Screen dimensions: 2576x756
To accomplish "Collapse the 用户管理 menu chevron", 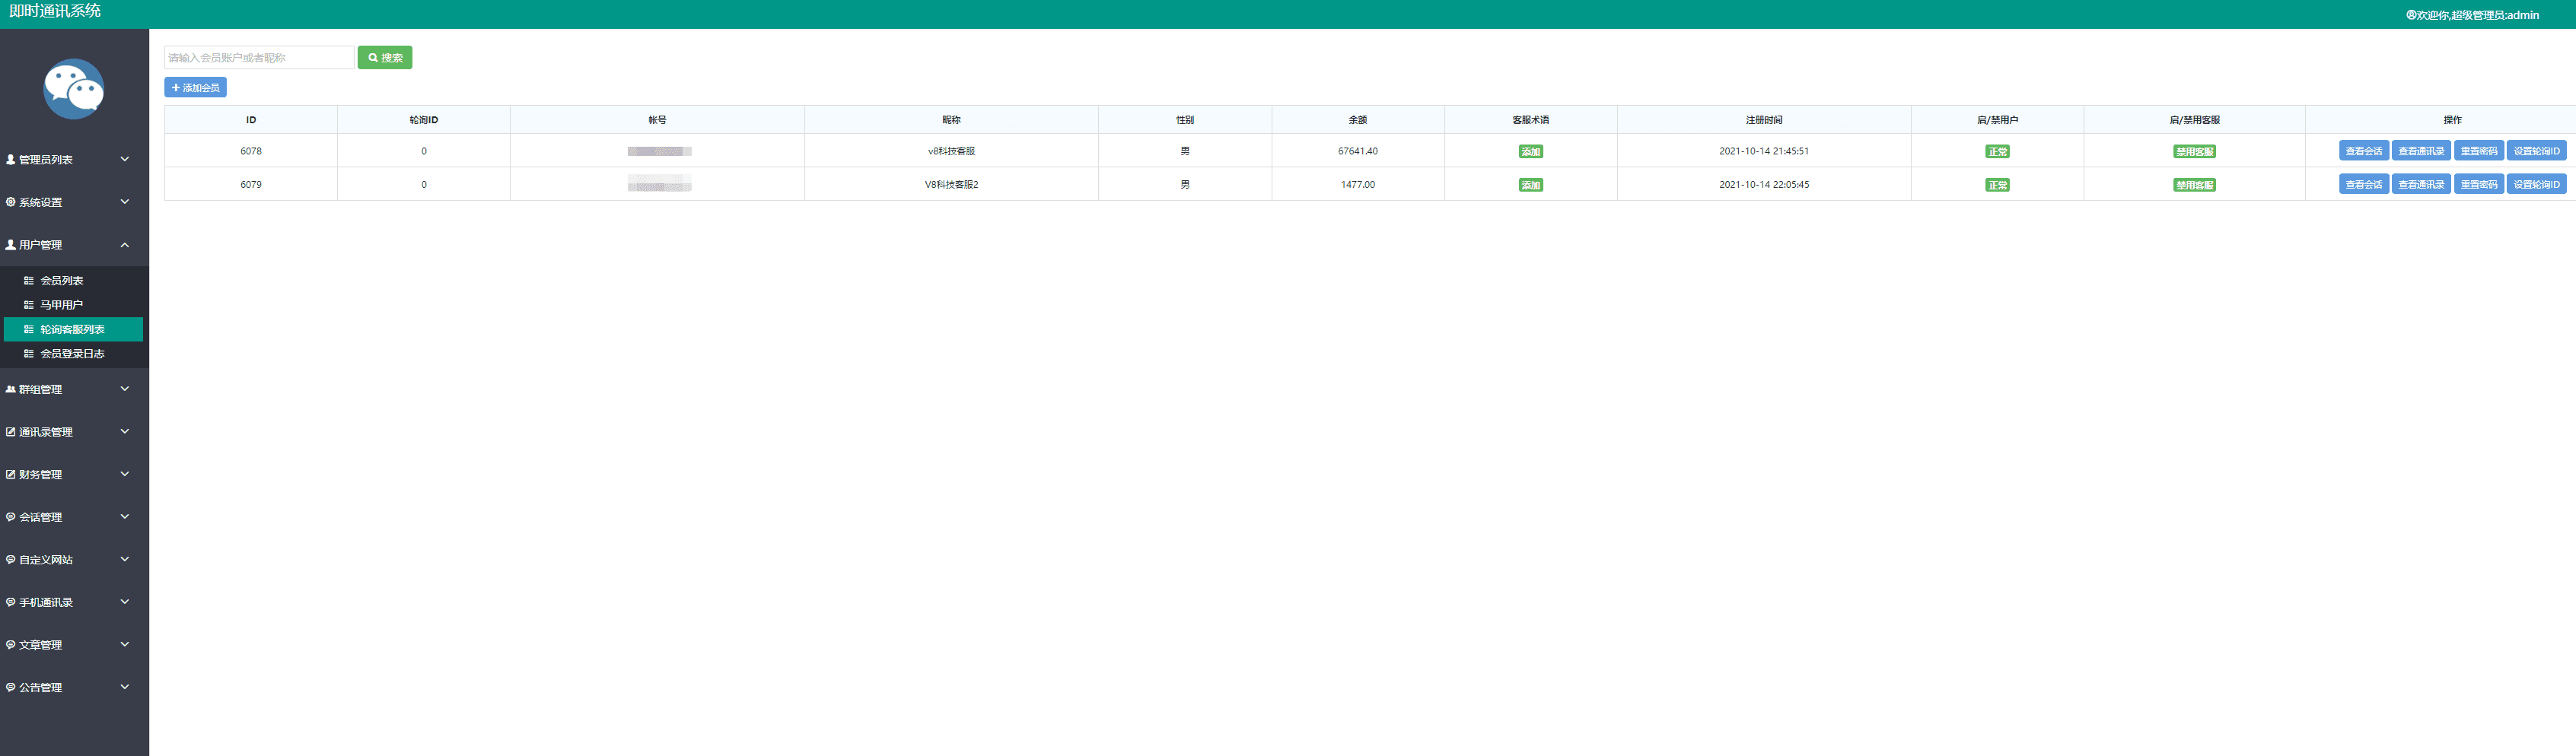I will click(125, 245).
